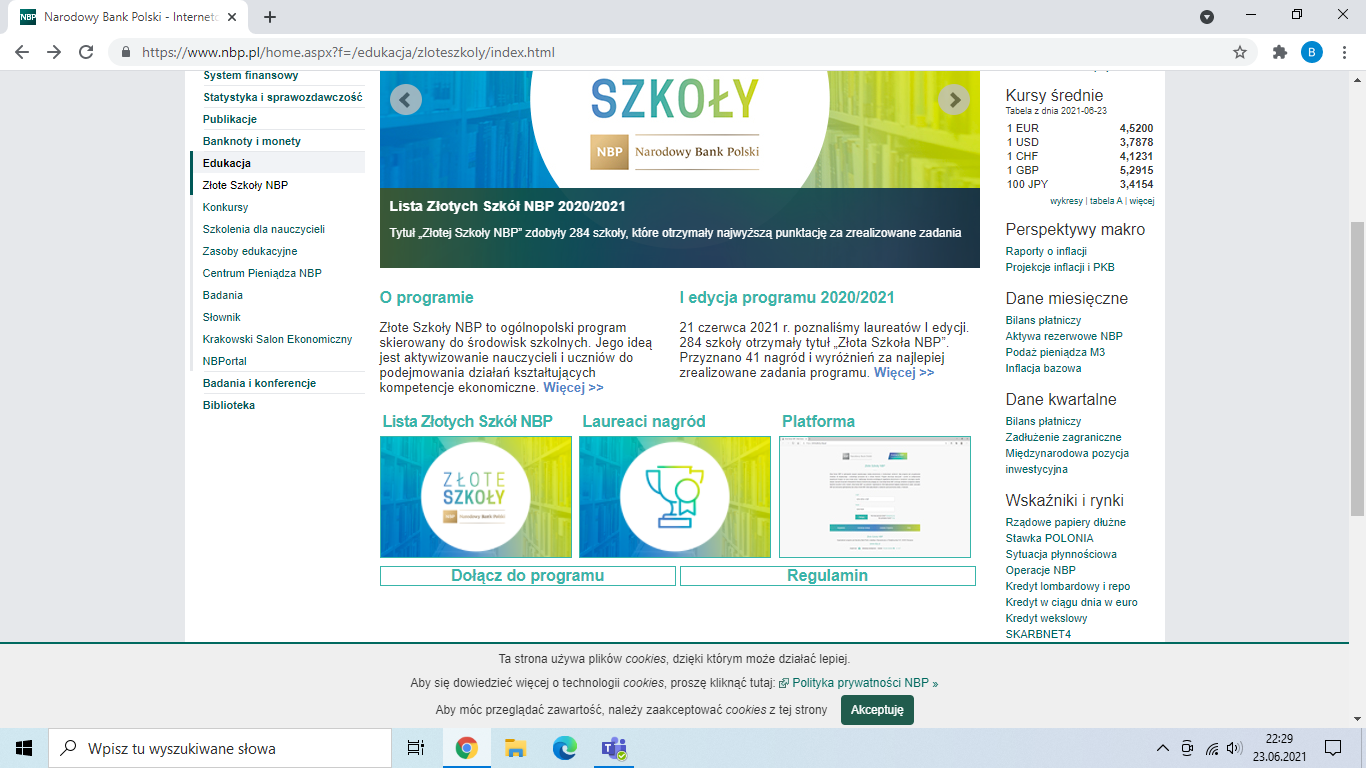The image size is (1366, 768).
Task: Select the Narodowy Bank Polski browser tab
Action: coord(130,17)
